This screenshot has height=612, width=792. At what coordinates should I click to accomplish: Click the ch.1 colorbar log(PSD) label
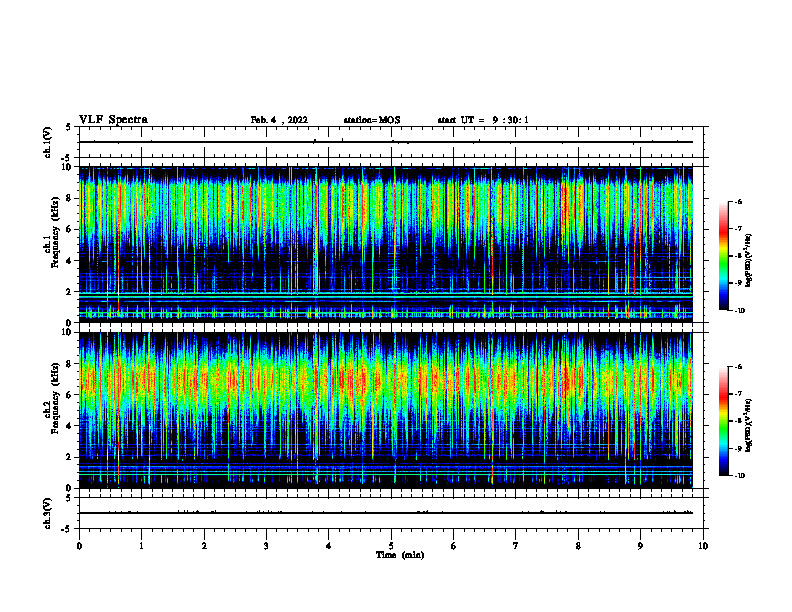click(x=748, y=261)
